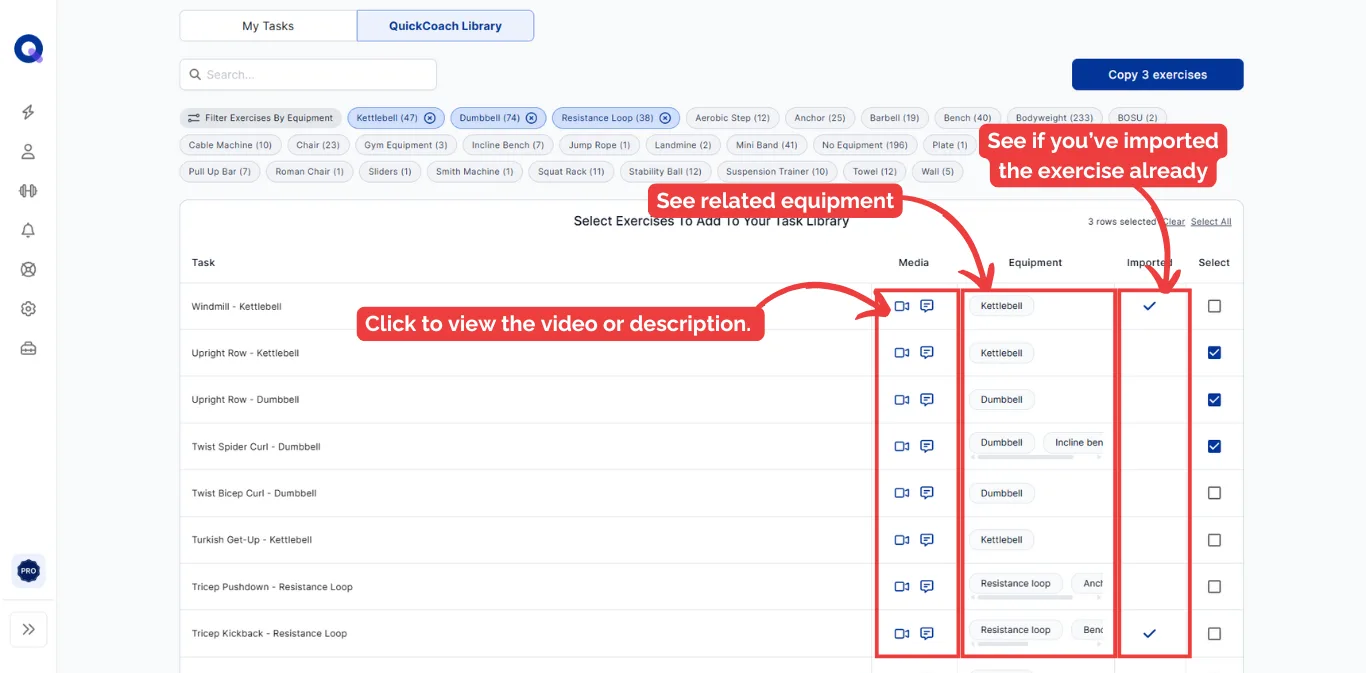View video for Upright Row - Kettlebell

[x=902, y=353]
